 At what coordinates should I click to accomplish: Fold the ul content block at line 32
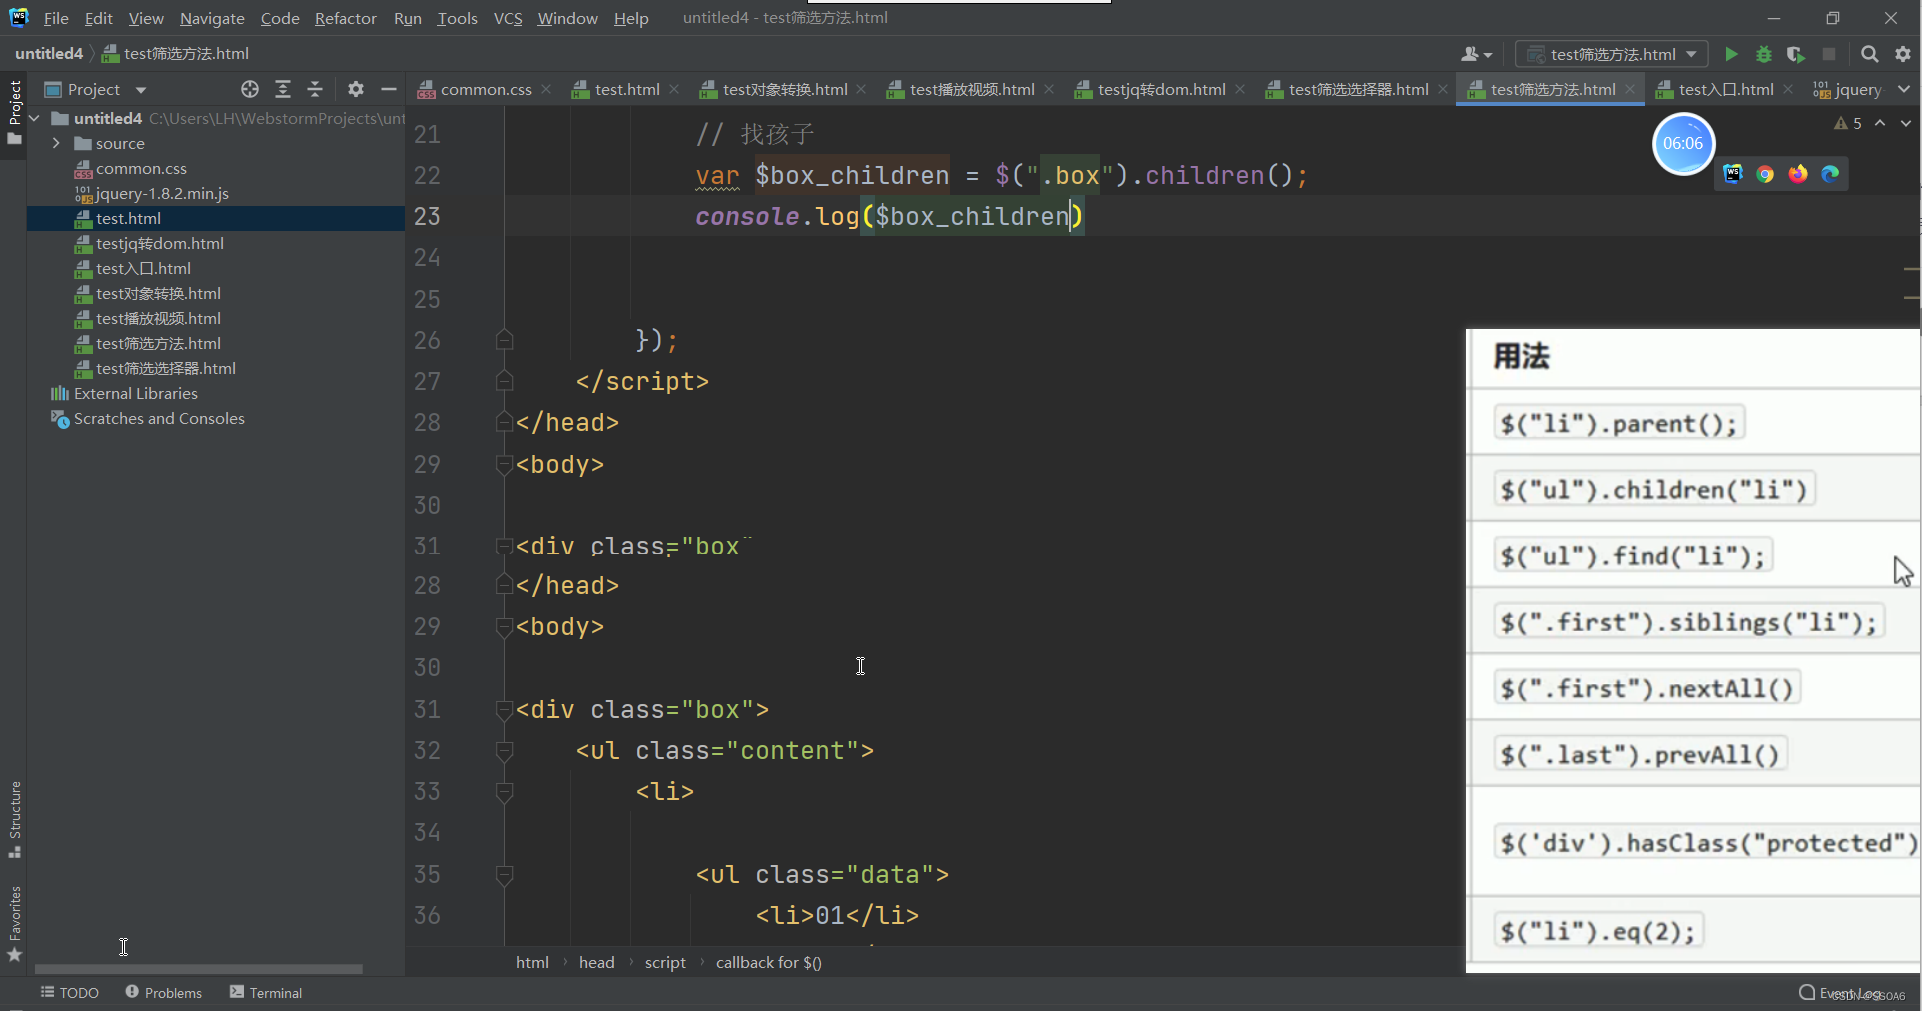(x=505, y=751)
